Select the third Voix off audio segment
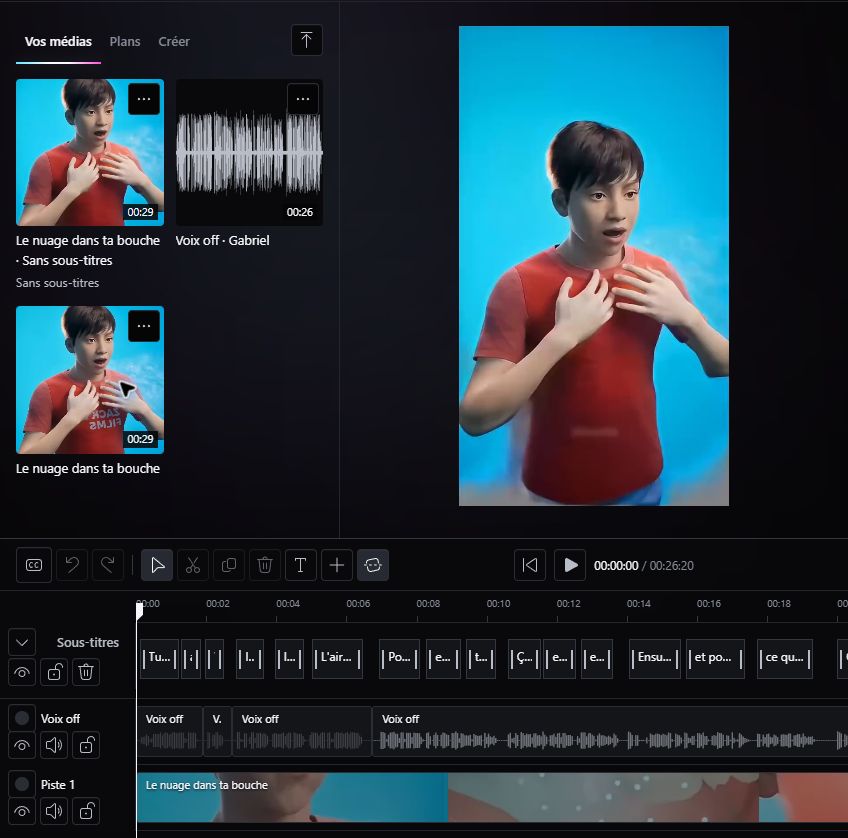Image resolution: width=848 pixels, height=838 pixels. (302, 731)
